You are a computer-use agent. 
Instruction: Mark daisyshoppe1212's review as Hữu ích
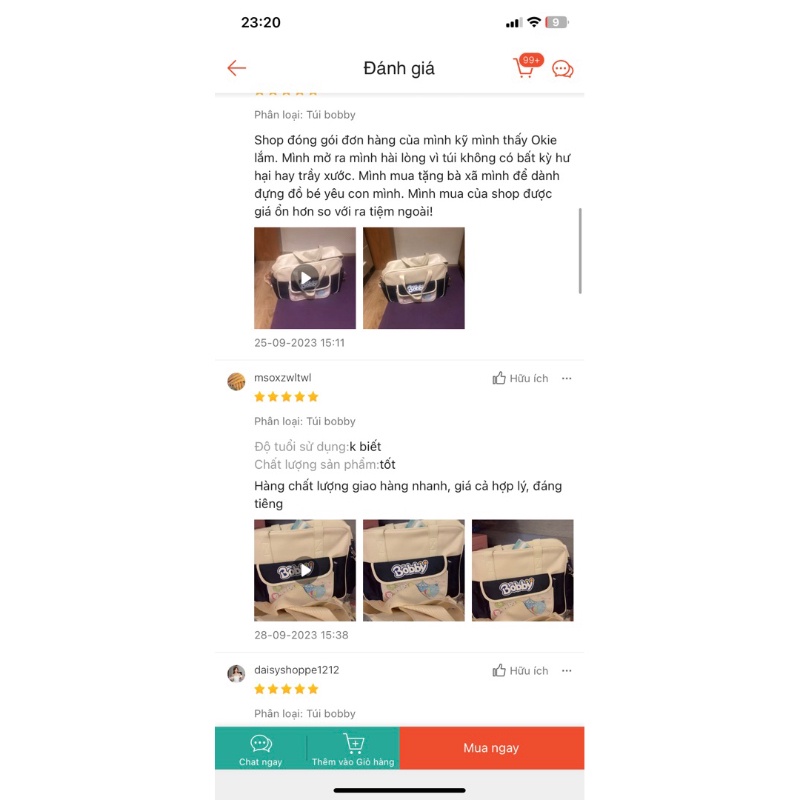[x=520, y=670]
